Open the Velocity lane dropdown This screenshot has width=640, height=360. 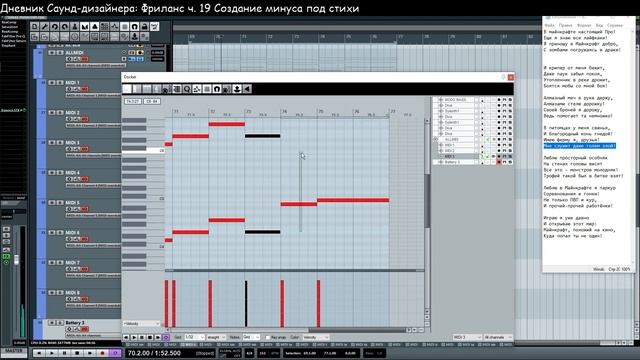click(141, 324)
